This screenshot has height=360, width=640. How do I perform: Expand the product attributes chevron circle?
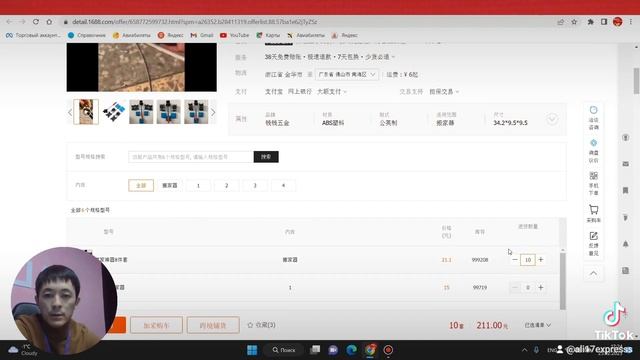coord(552,119)
